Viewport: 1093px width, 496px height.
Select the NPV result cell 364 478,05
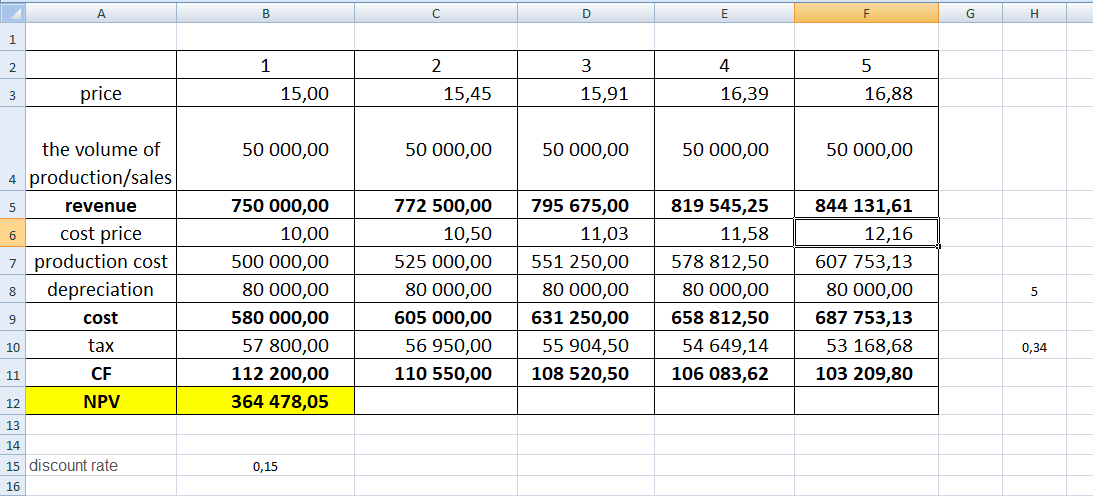pyautogui.click(x=265, y=402)
